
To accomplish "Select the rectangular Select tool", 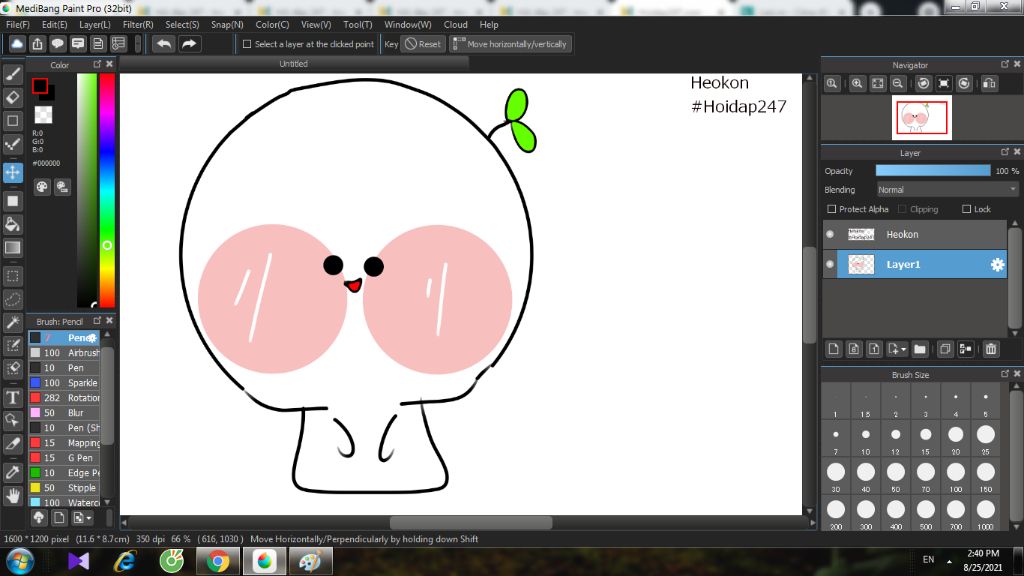I will point(12,276).
